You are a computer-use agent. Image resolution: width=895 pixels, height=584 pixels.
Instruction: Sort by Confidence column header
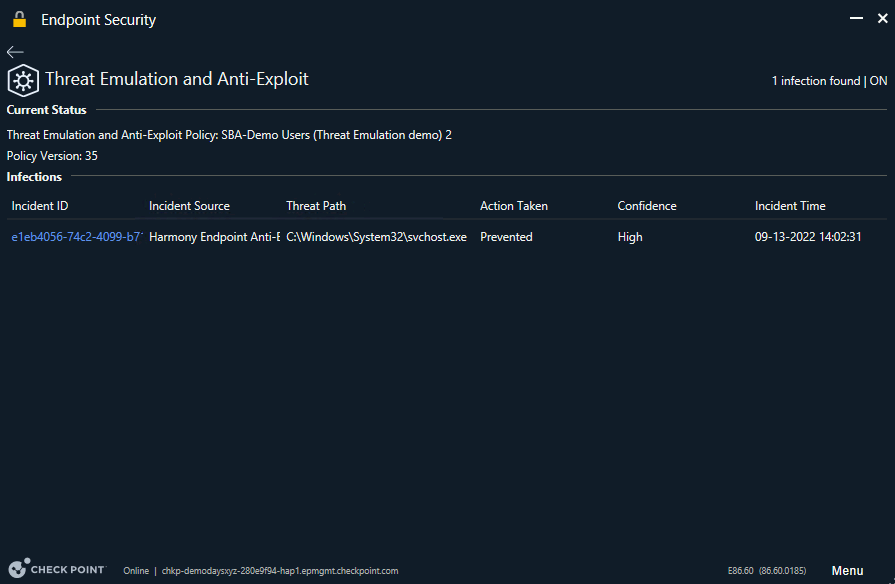pyautogui.click(x=647, y=206)
